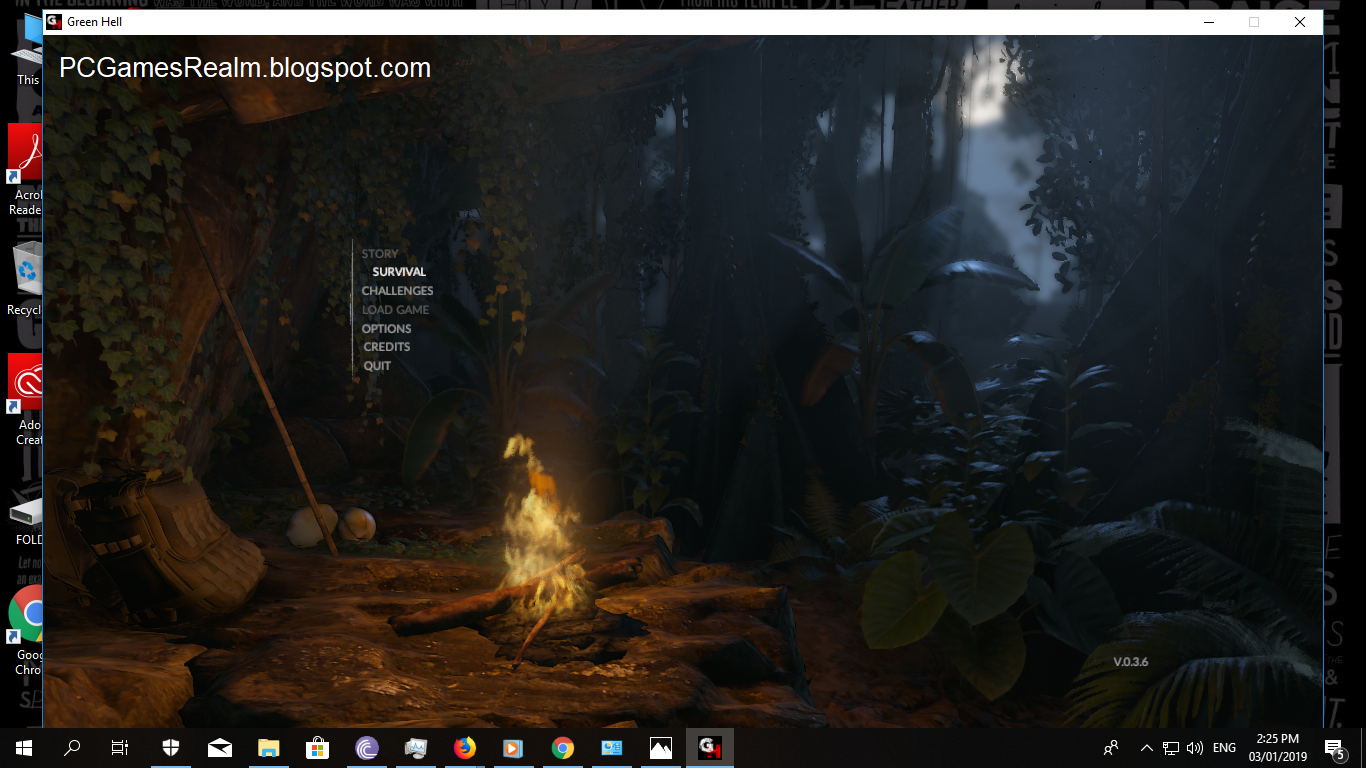Open Microsoft Store on taskbar
Viewport: 1366px width, 768px height.
(318, 747)
